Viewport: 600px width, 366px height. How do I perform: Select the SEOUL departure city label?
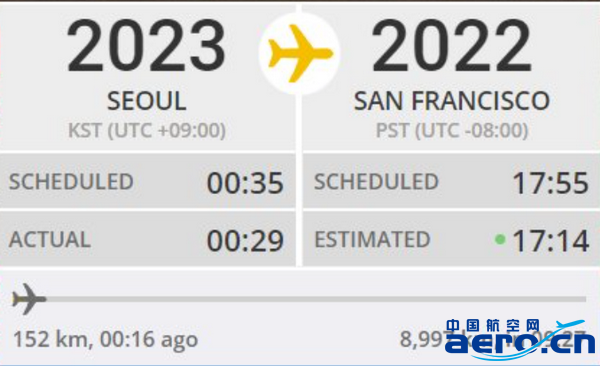(x=147, y=101)
